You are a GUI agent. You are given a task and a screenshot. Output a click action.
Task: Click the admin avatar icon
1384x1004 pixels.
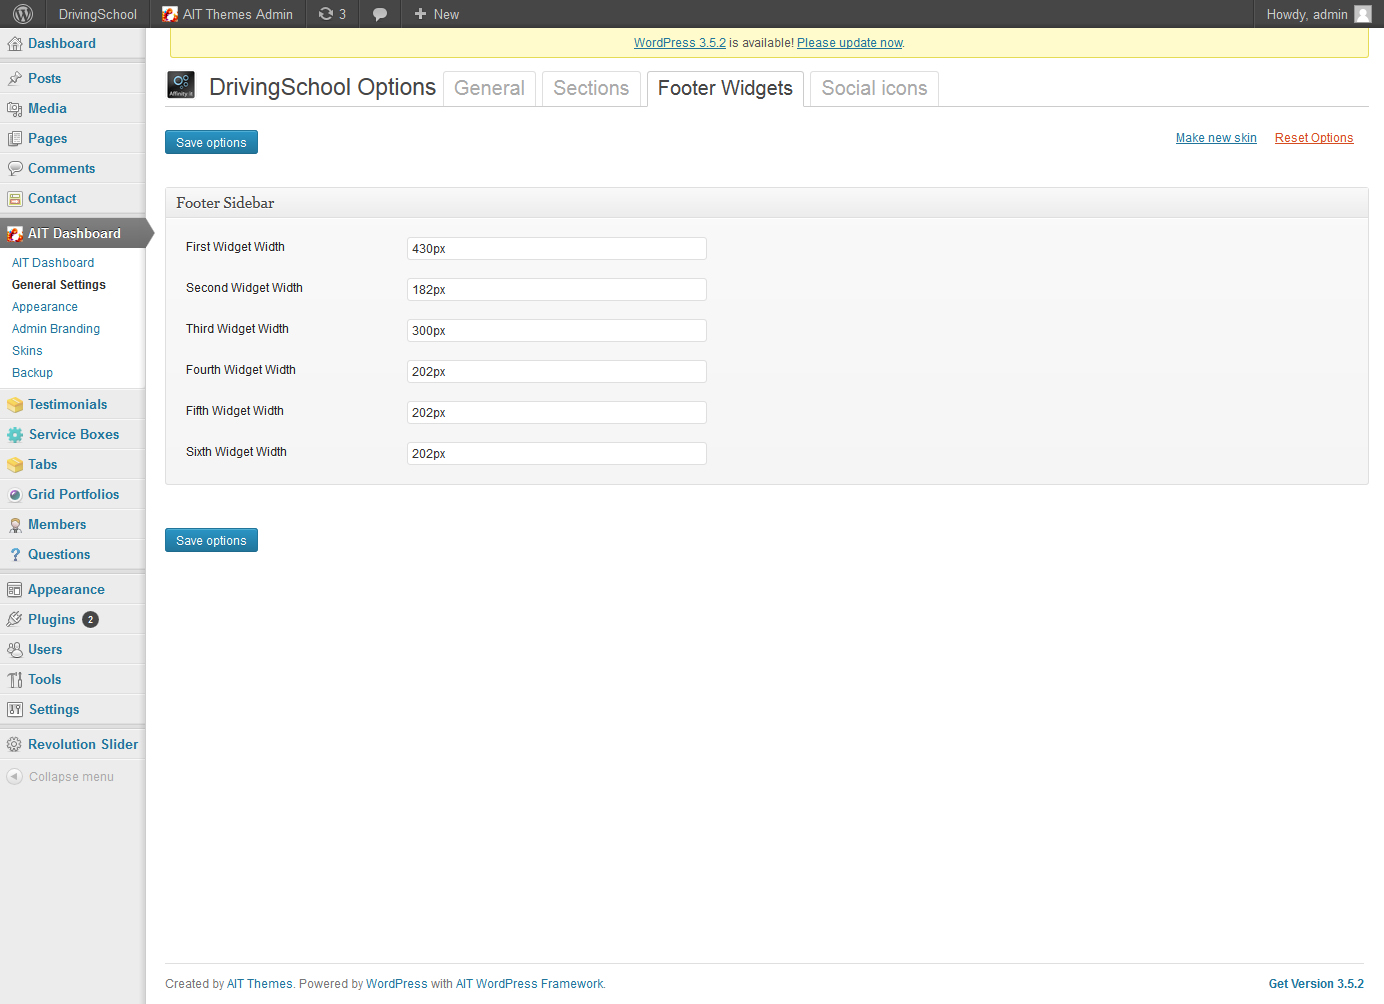point(1363,14)
